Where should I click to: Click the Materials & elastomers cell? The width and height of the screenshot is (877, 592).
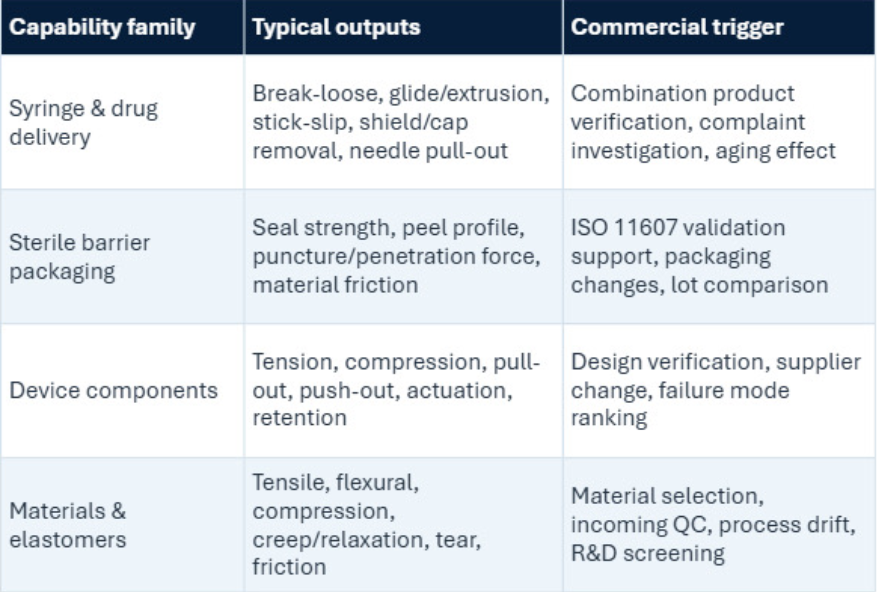point(122,525)
